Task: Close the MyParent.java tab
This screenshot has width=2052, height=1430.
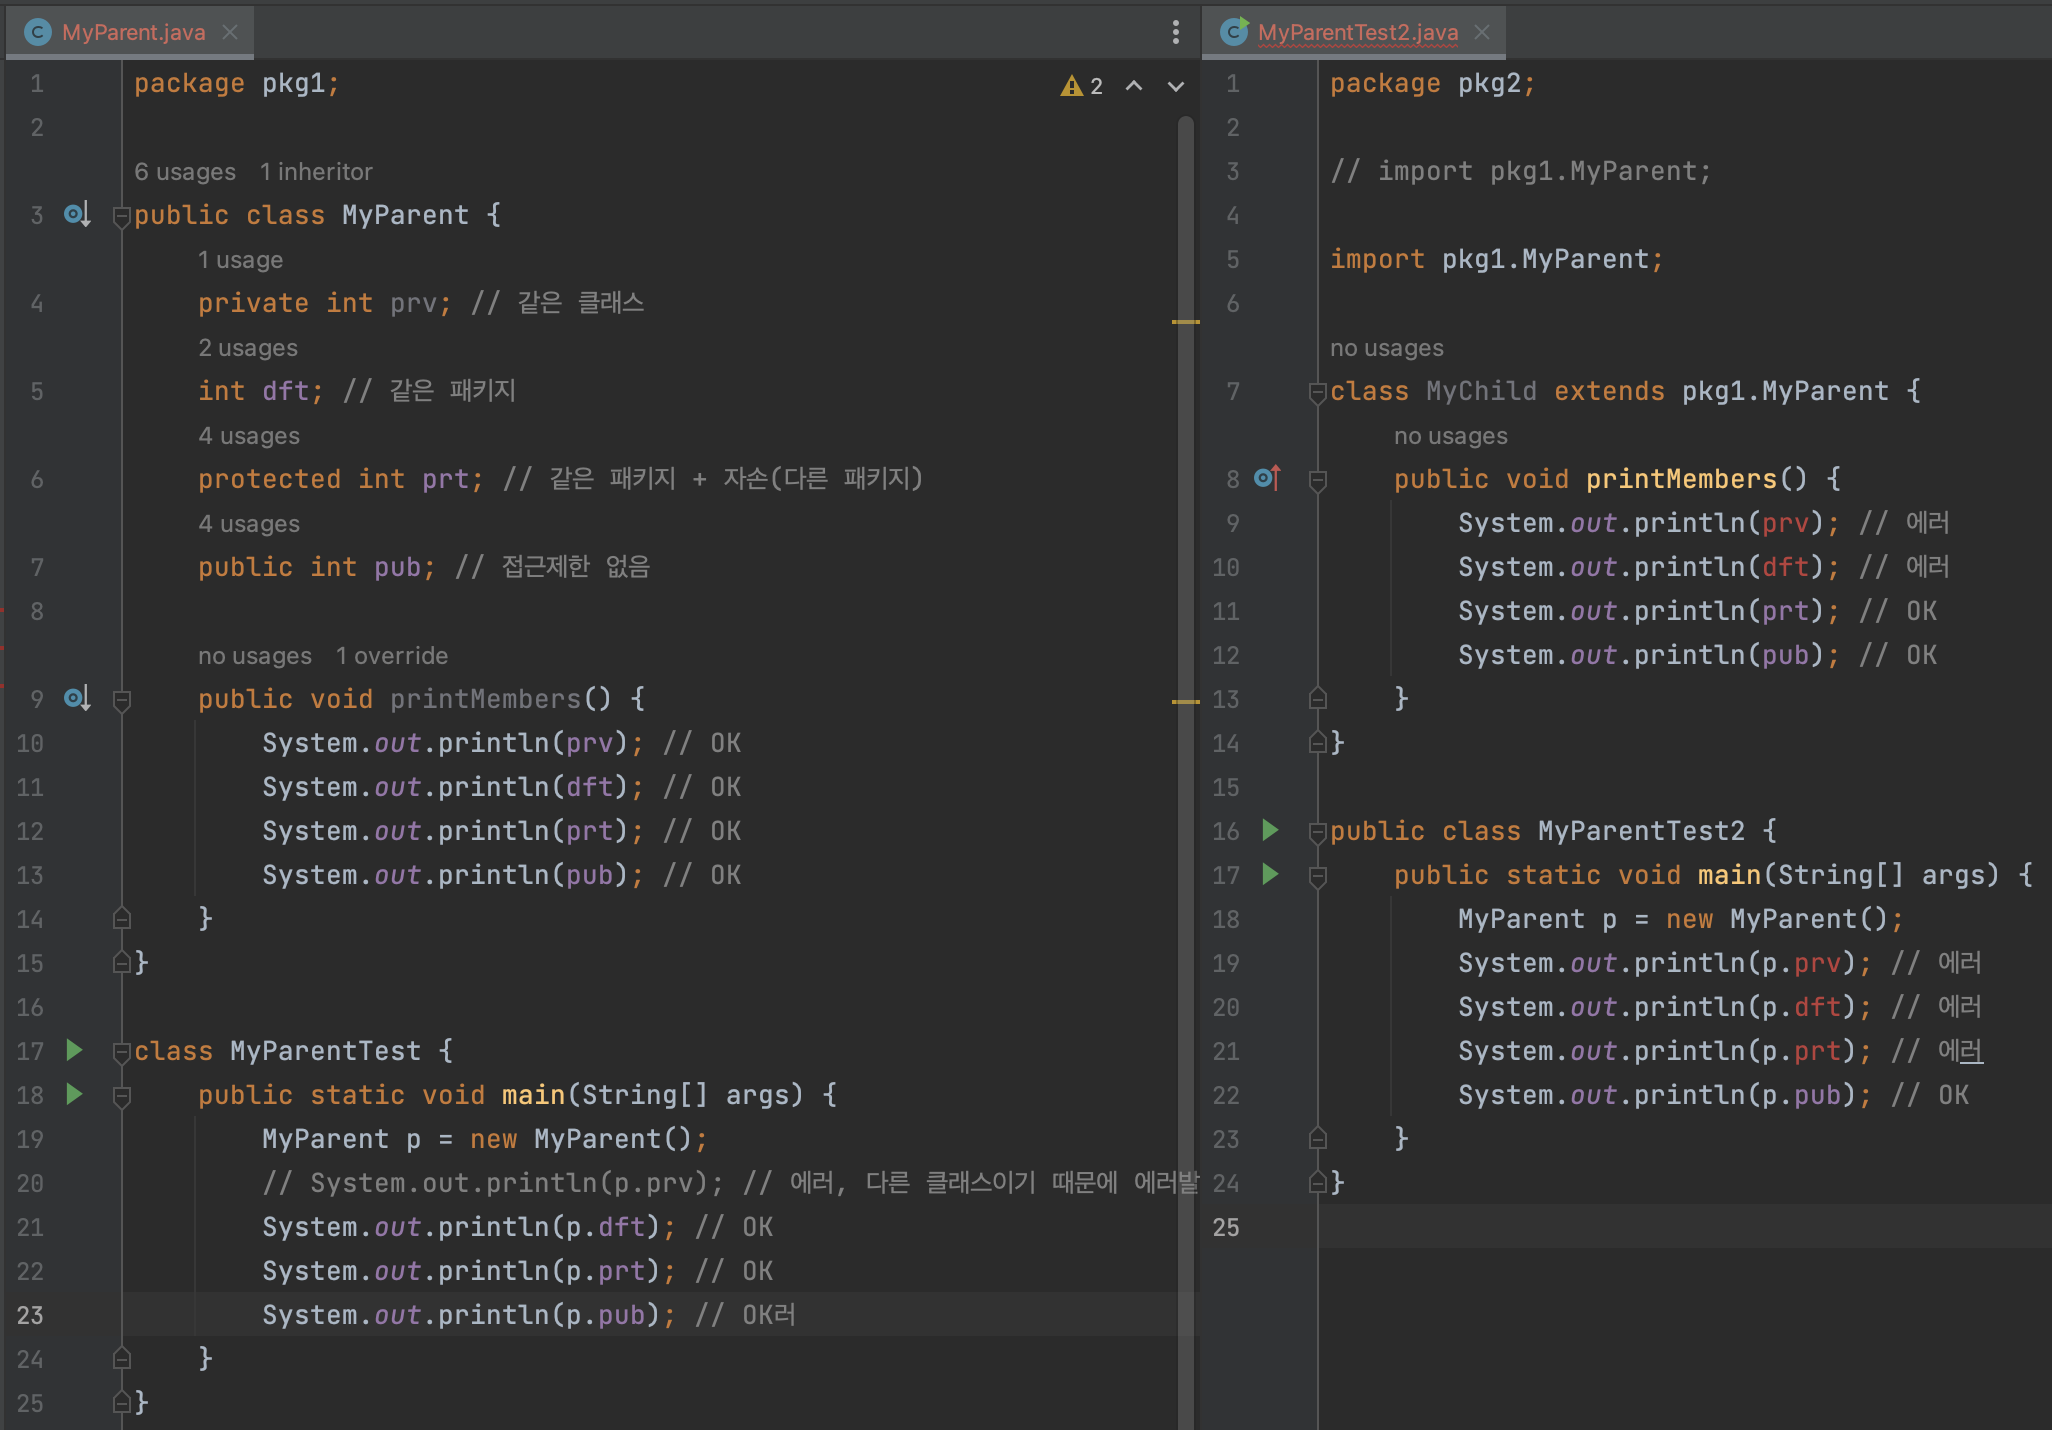Action: click(x=230, y=32)
